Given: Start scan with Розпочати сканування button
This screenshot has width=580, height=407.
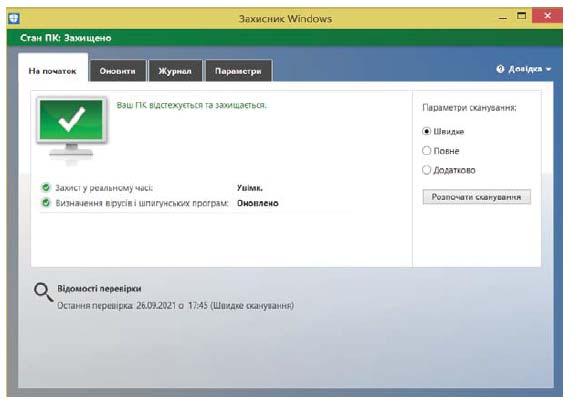Looking at the screenshot, I should pos(476,197).
